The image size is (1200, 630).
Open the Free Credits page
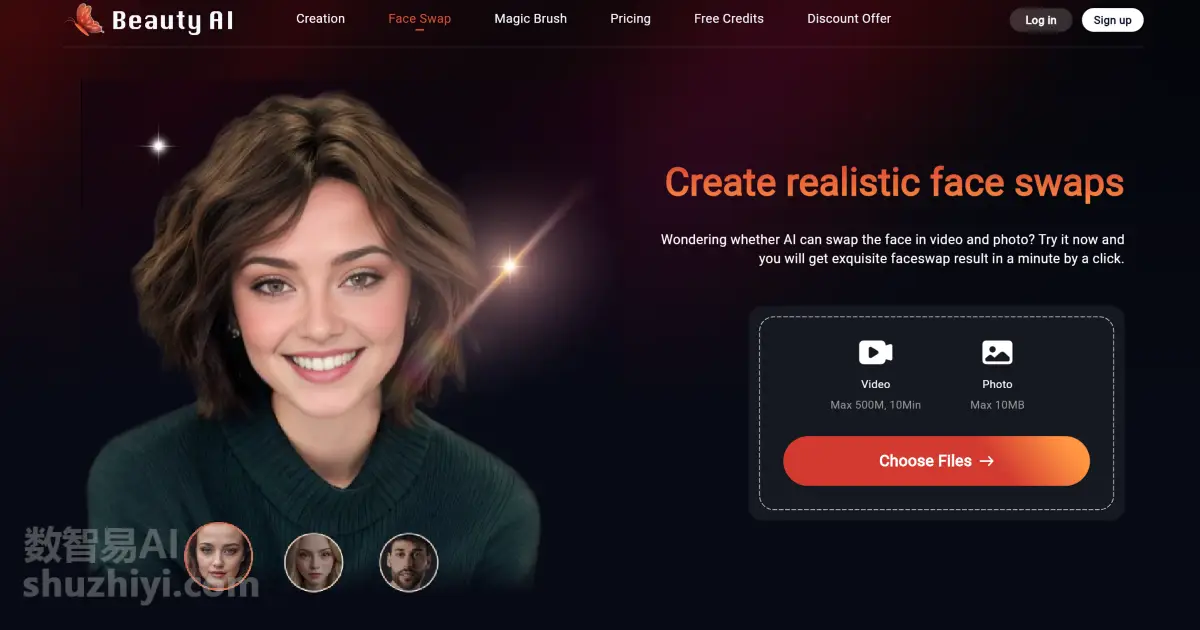click(729, 19)
